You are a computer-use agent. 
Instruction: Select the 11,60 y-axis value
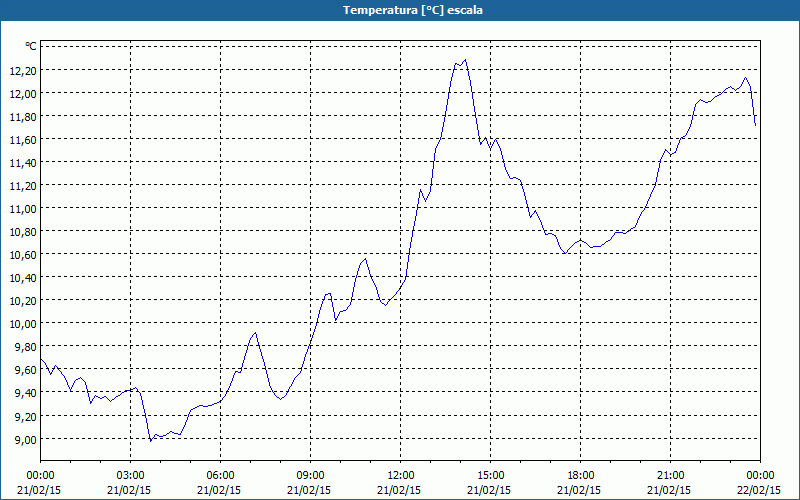click(23, 139)
